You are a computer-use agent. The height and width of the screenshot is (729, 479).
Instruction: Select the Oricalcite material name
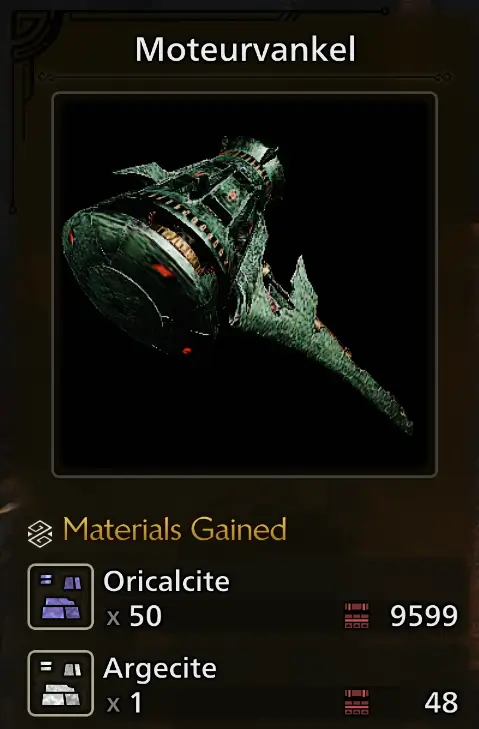(166, 581)
